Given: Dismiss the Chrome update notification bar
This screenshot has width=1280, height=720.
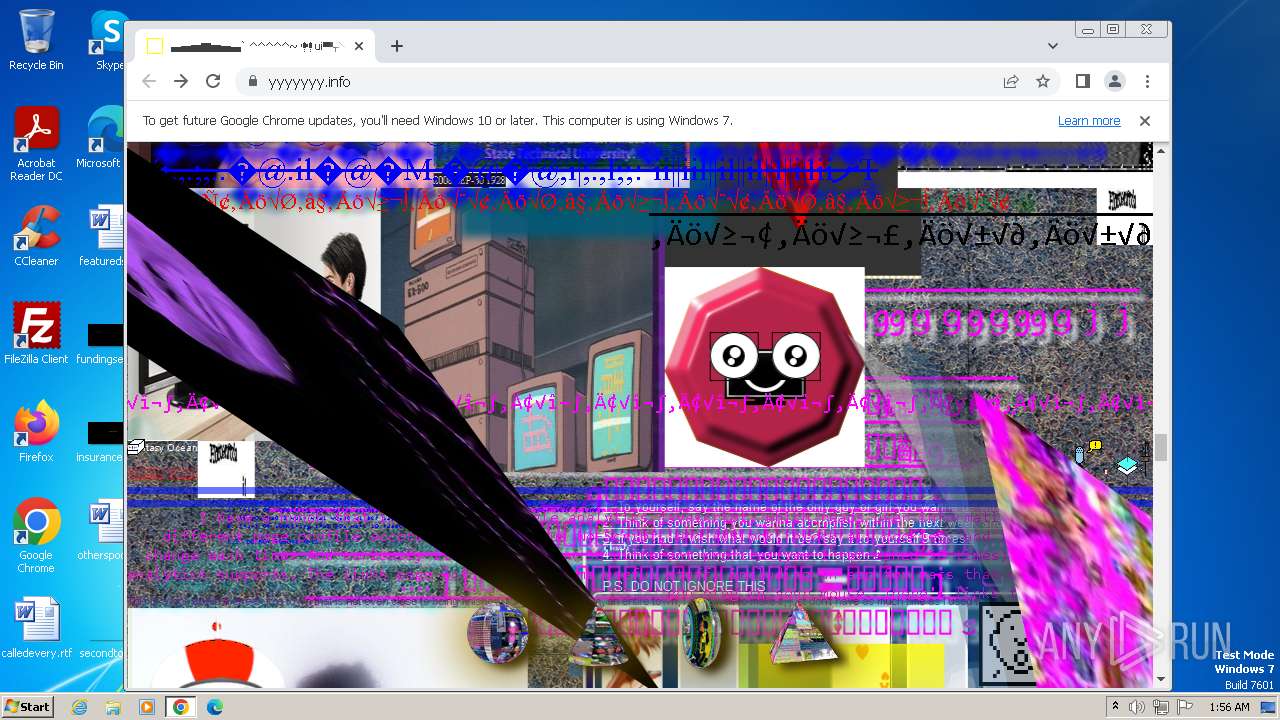Looking at the screenshot, I should [1145, 121].
